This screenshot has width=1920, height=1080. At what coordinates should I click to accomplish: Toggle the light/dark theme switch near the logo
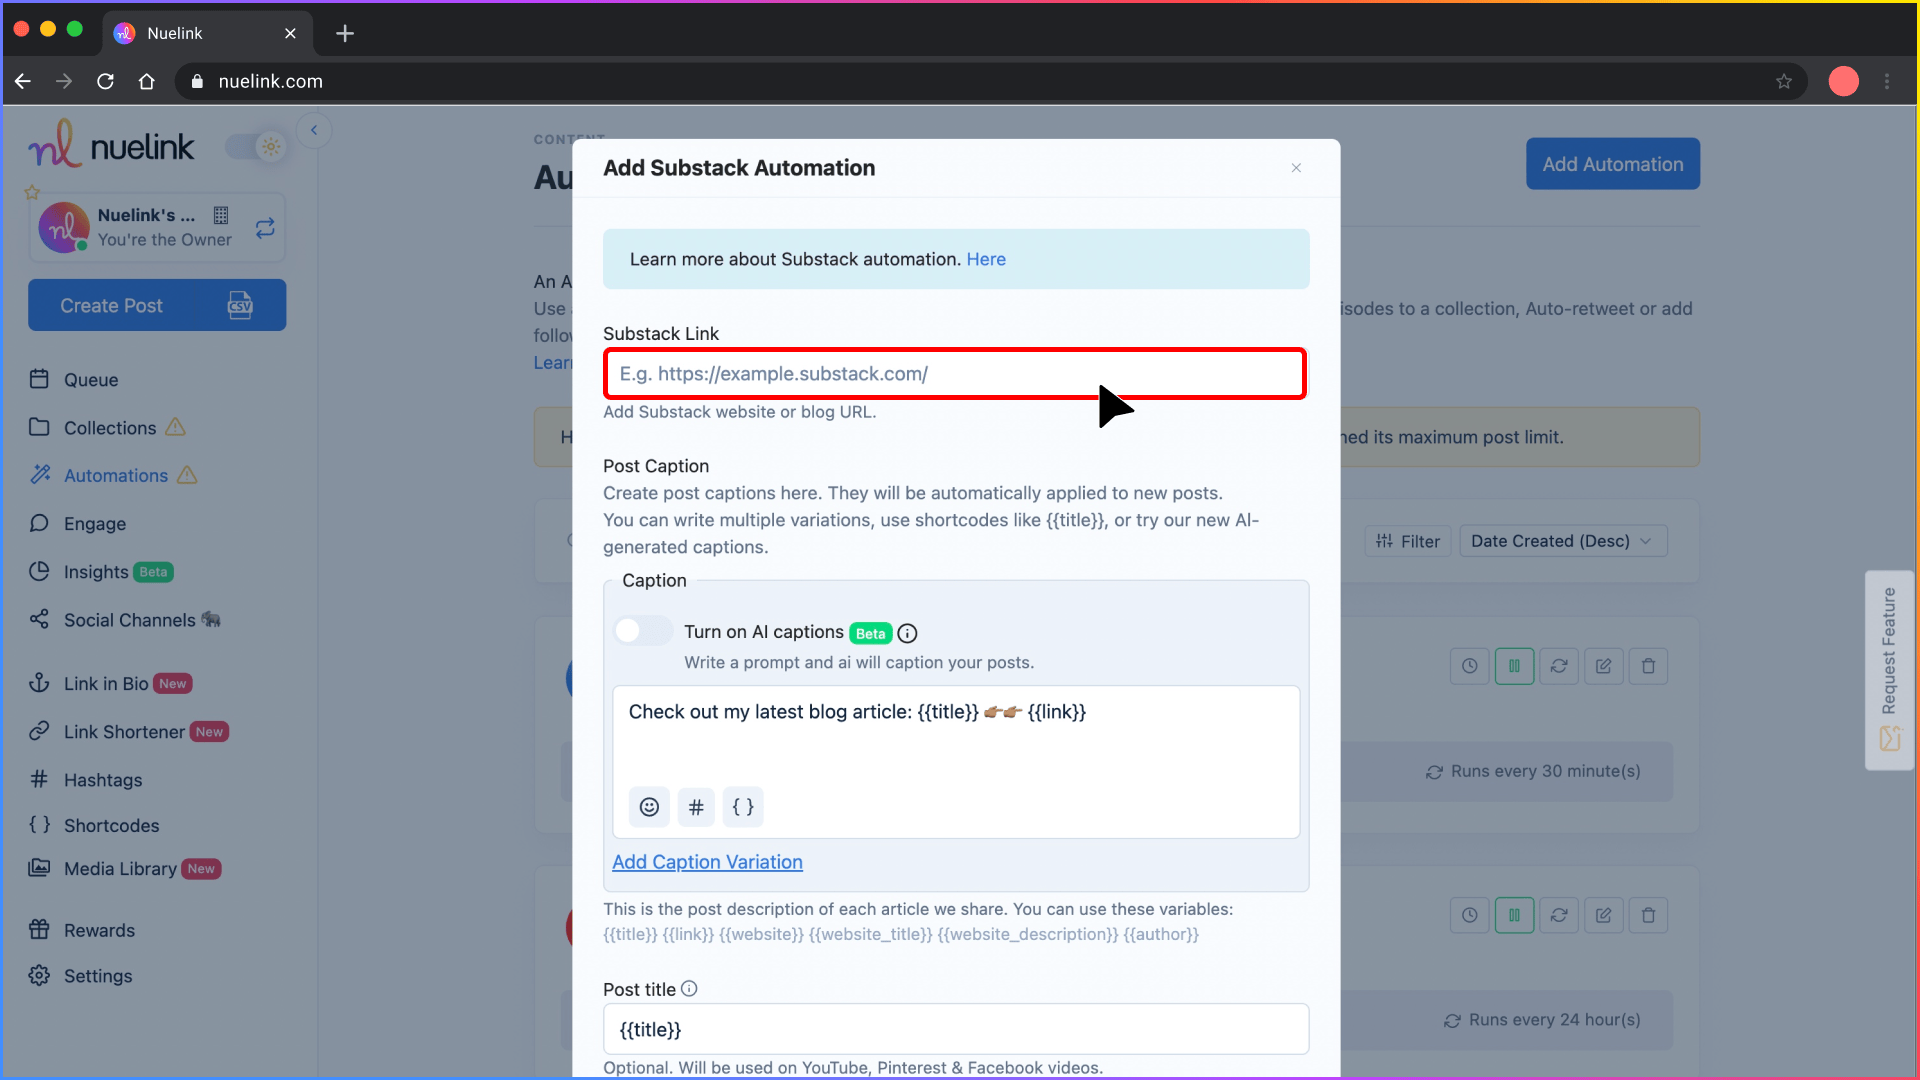pyautogui.click(x=256, y=146)
